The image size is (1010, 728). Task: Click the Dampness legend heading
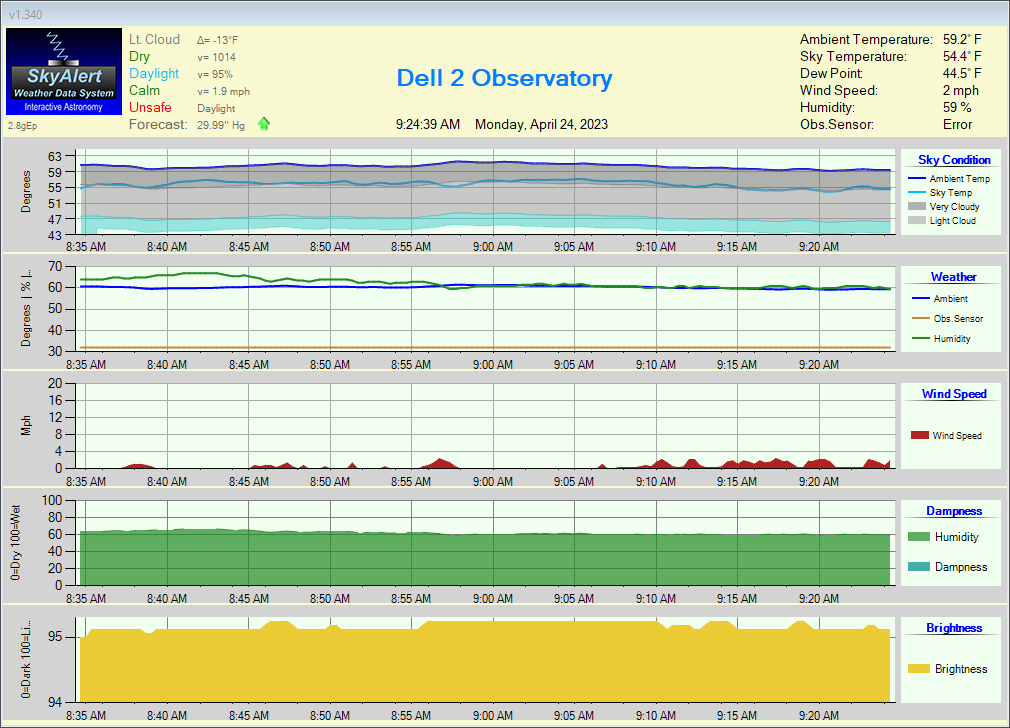pos(954,511)
